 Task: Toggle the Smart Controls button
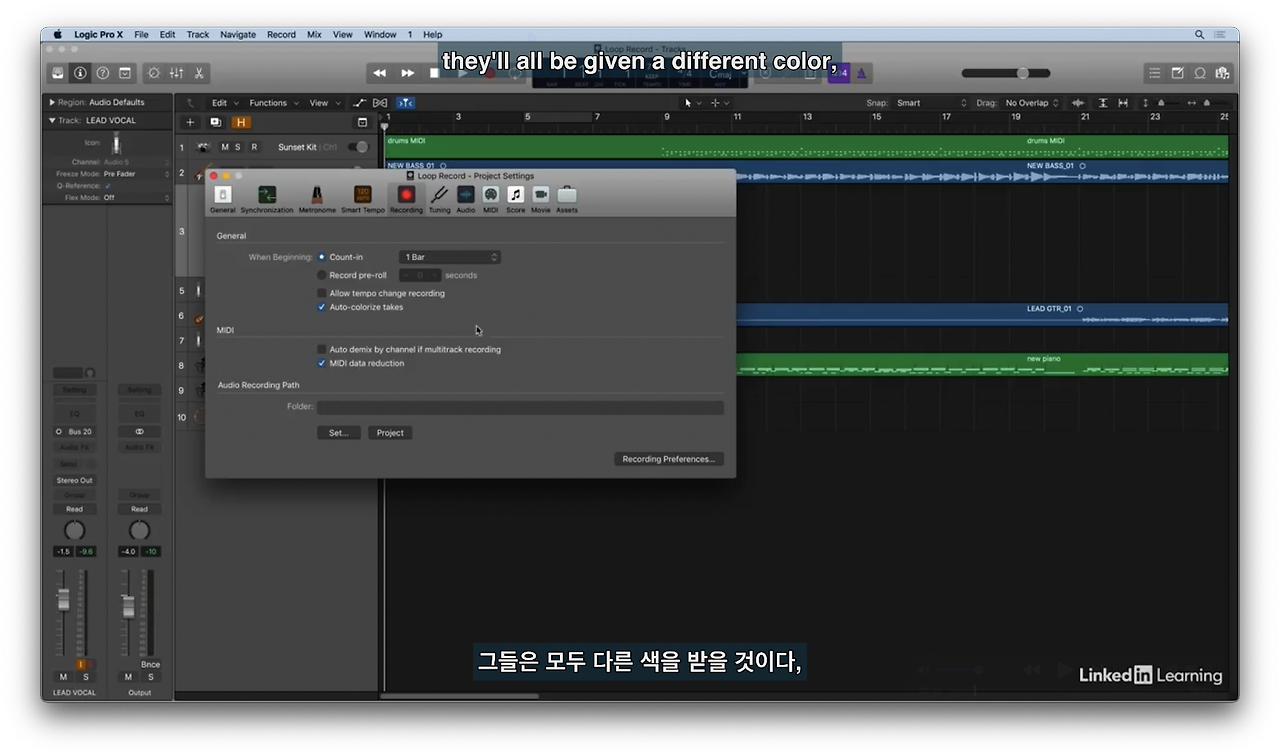153,73
